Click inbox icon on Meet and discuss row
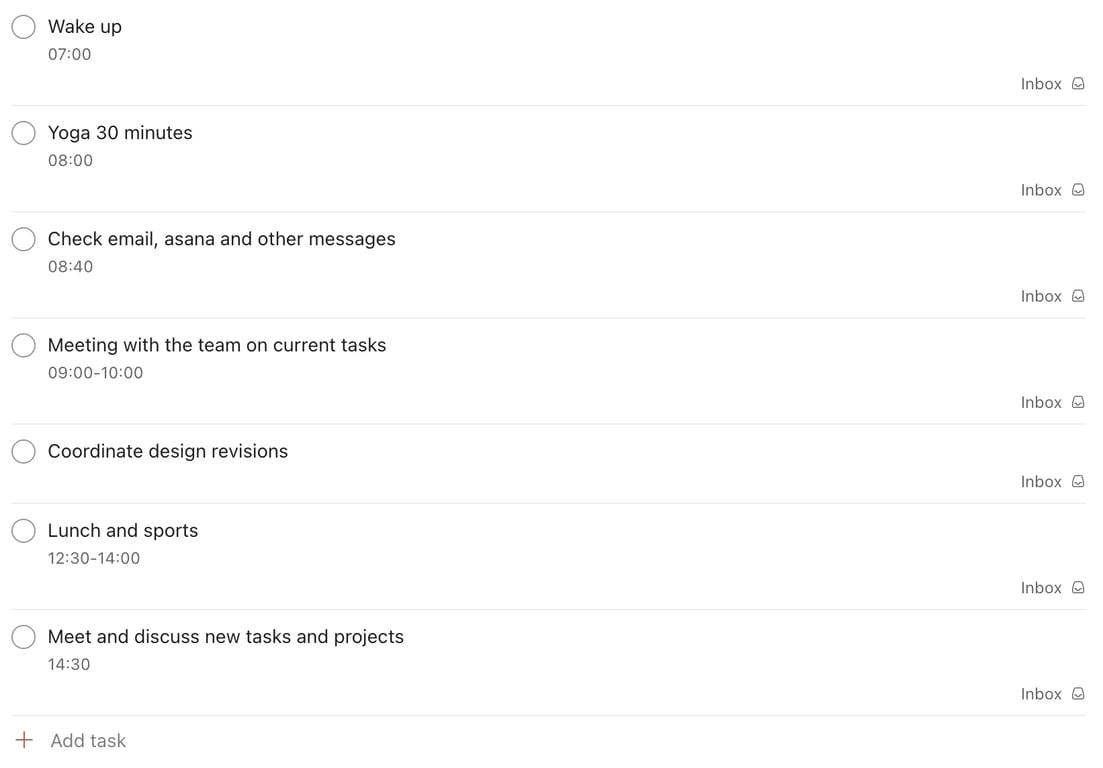This screenshot has height=768, width=1103. coord(1078,694)
